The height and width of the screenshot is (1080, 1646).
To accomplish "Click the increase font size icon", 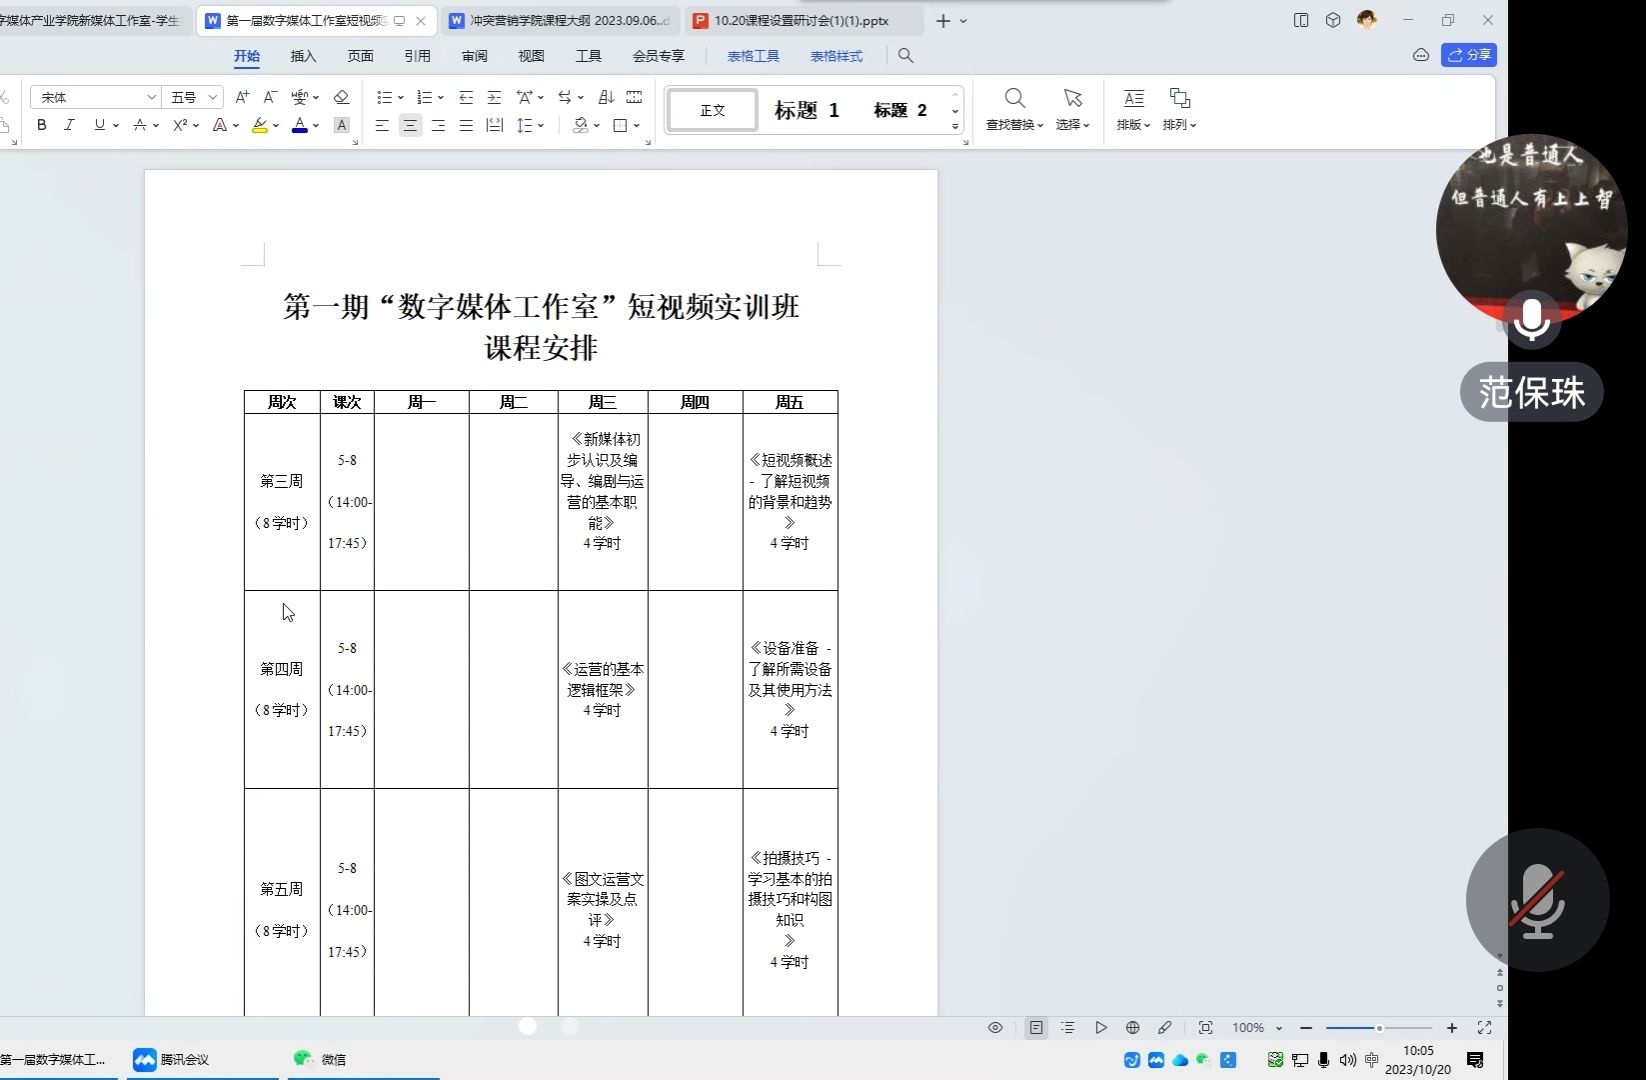I will 242,97.
